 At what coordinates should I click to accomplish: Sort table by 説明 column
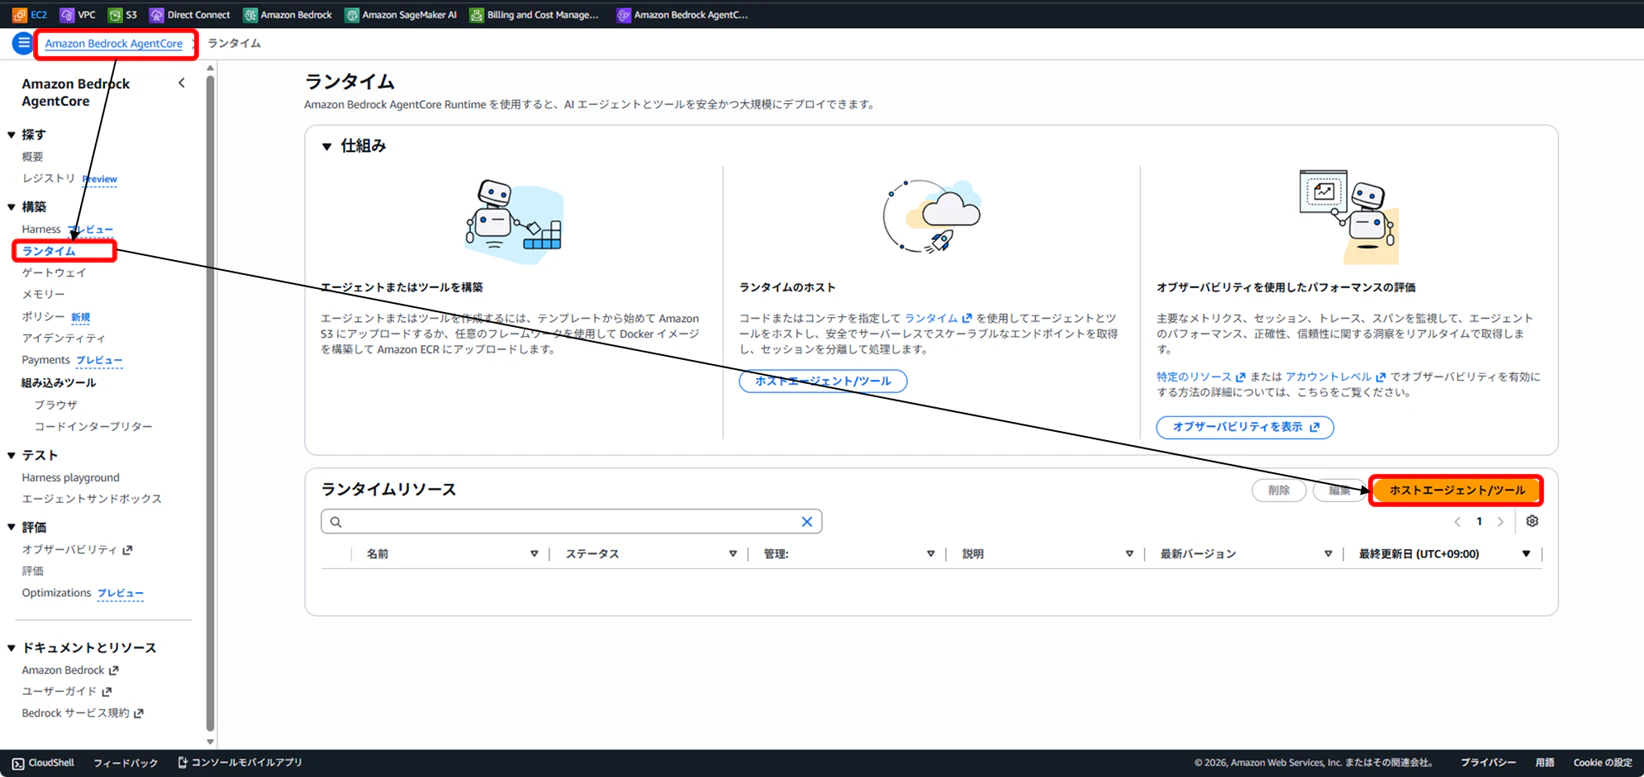click(x=1130, y=554)
